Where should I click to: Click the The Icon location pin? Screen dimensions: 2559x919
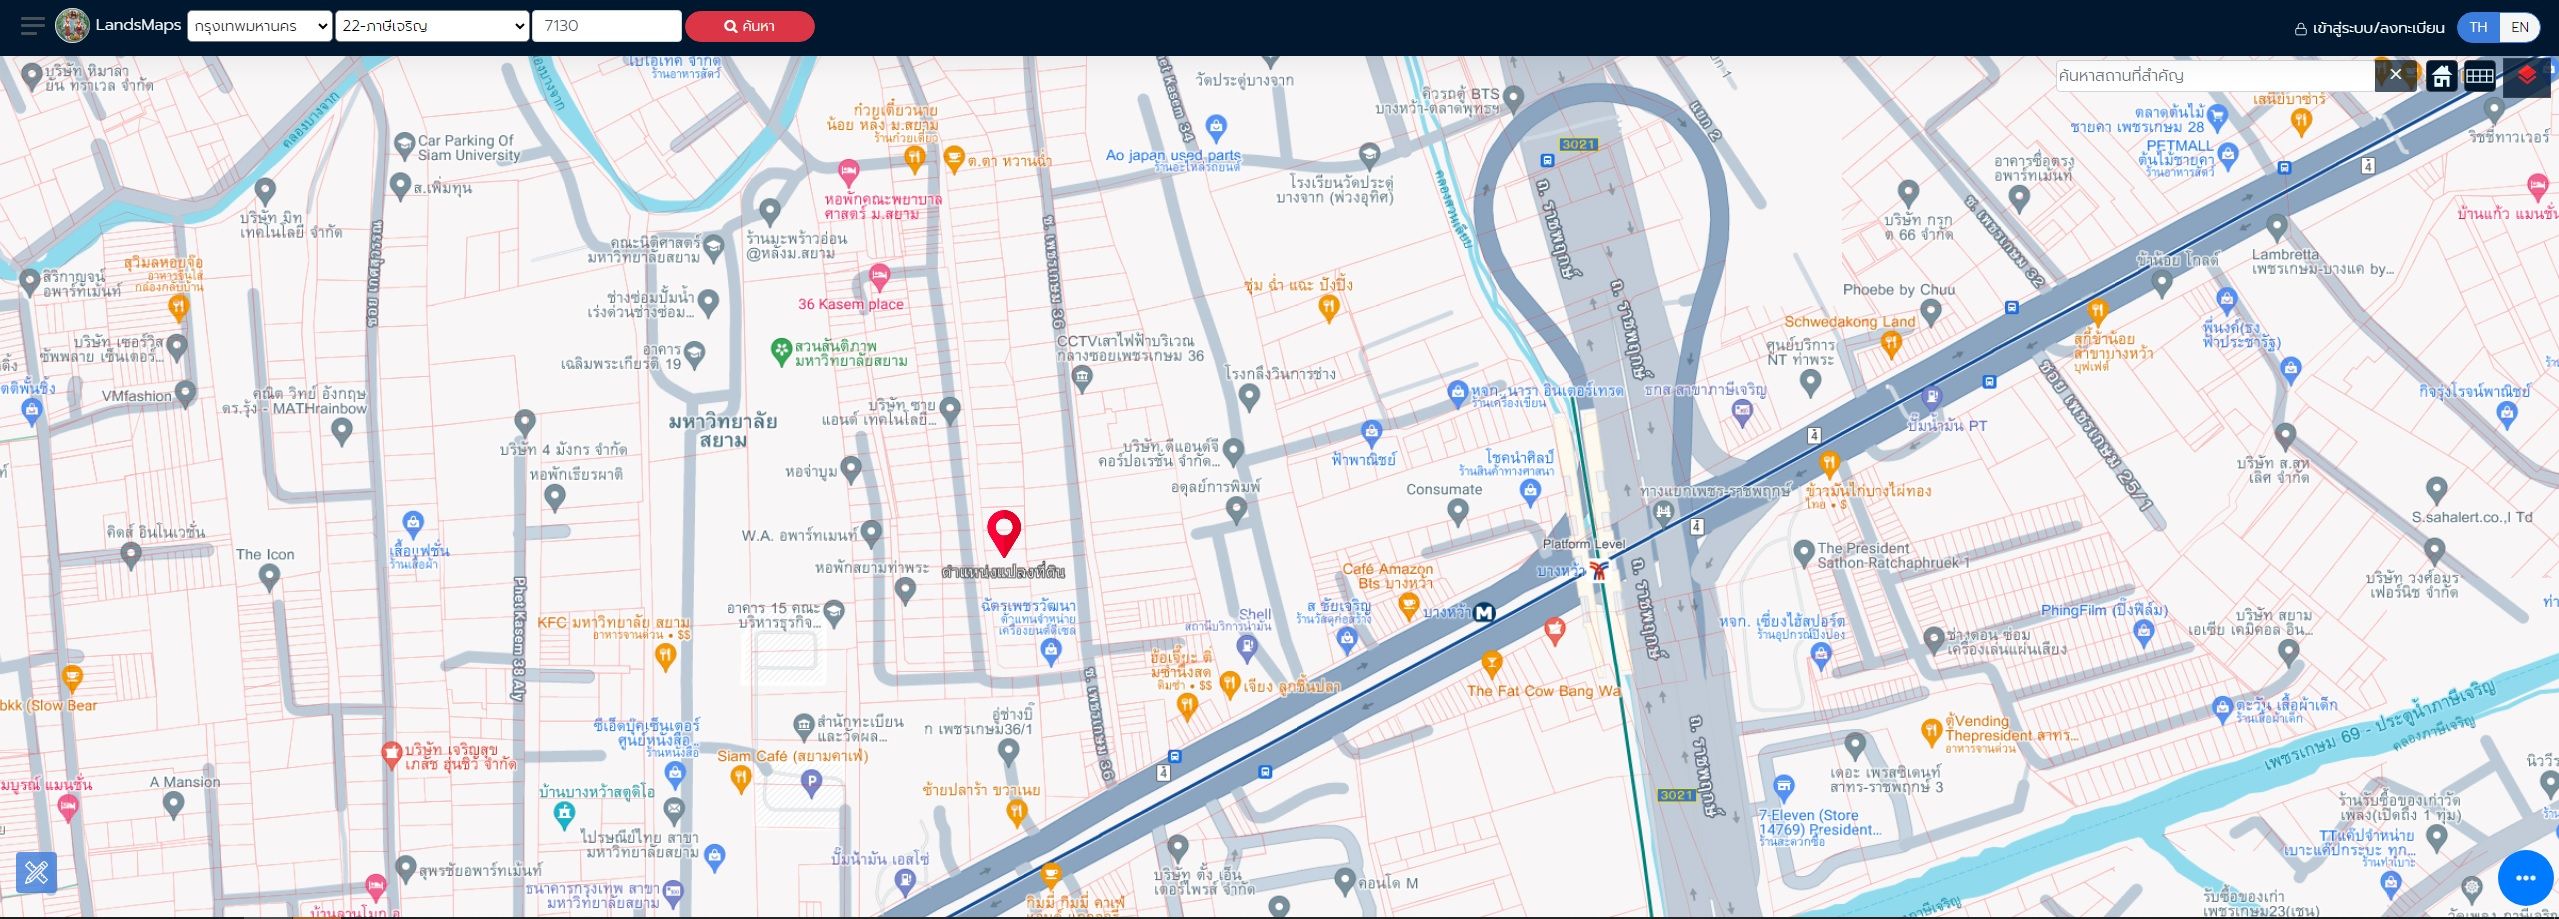pos(268,577)
